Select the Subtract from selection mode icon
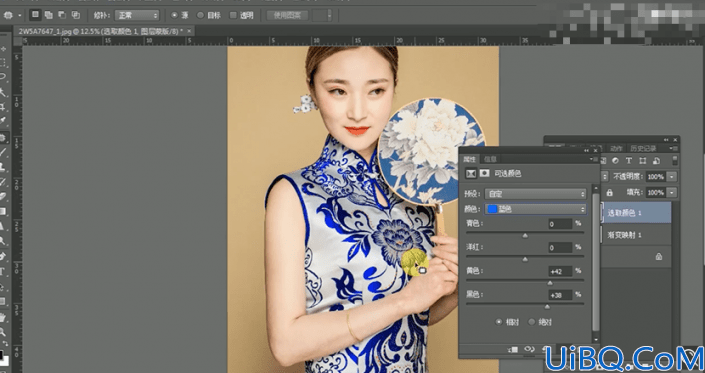Viewport: 705px width, 373px height. pyautogui.click(x=62, y=15)
